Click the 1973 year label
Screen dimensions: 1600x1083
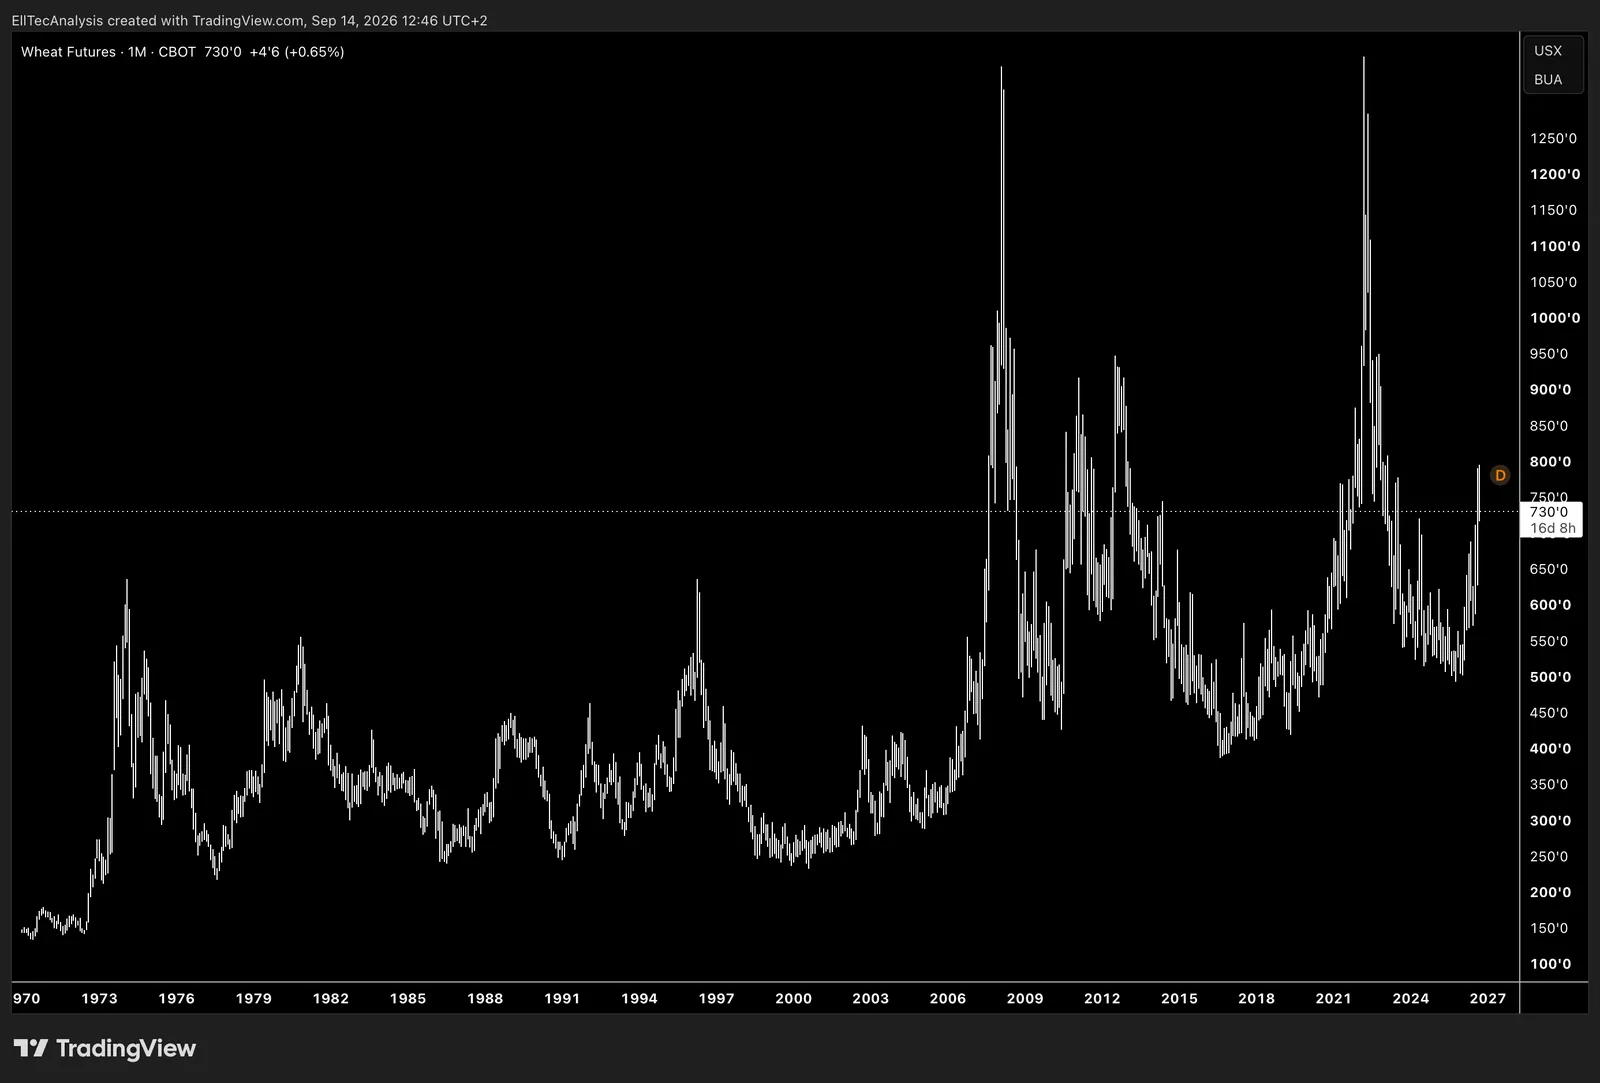pyautogui.click(x=99, y=998)
